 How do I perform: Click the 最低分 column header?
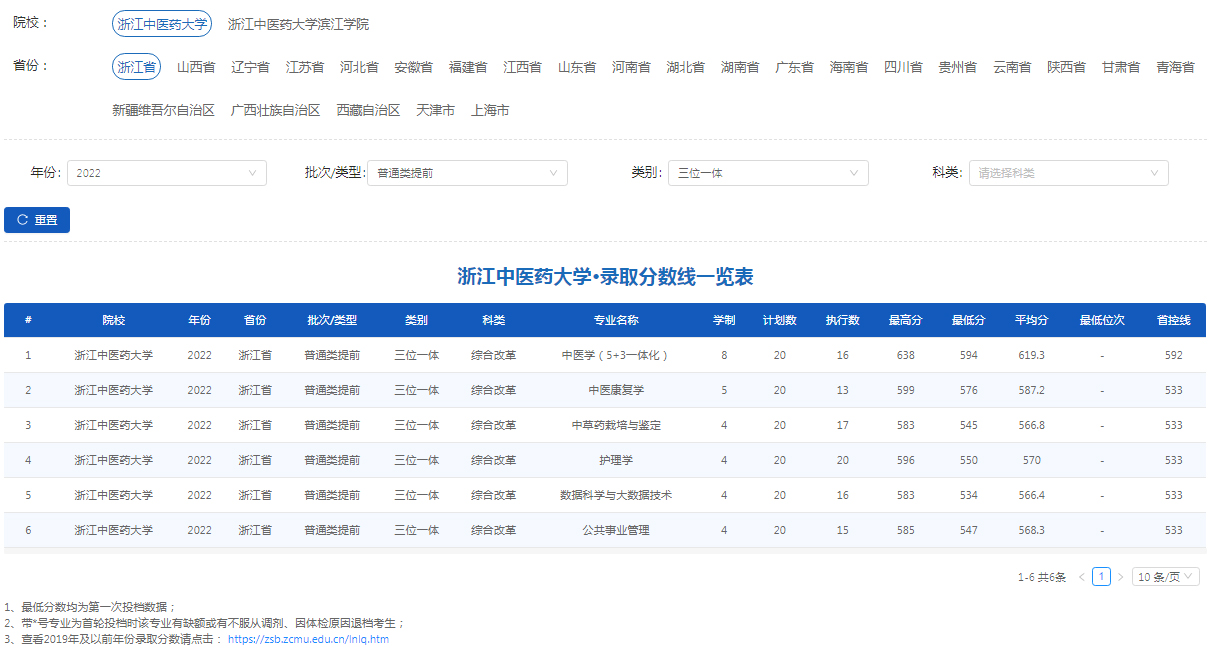968,320
